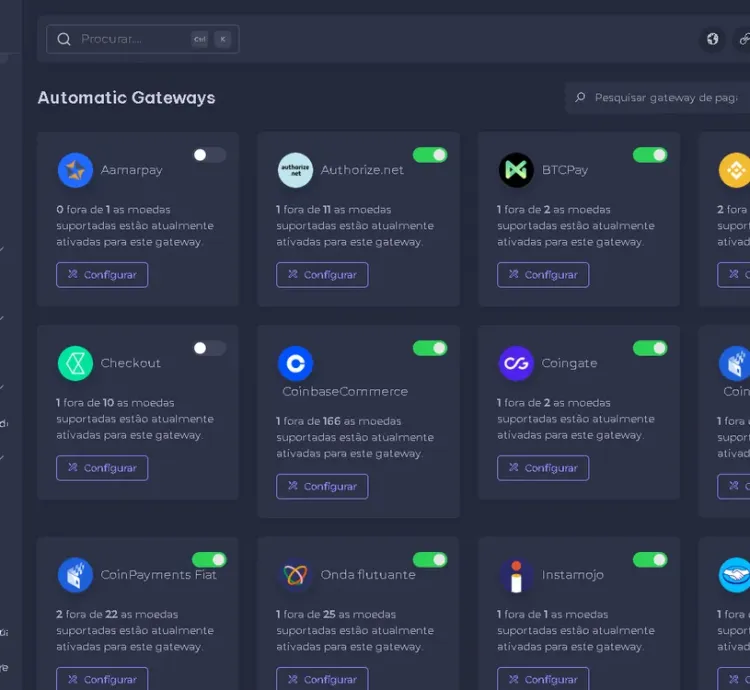Switch off the Onda flutuante gateway
Viewport: 750px width, 690px height.
pyautogui.click(x=430, y=560)
